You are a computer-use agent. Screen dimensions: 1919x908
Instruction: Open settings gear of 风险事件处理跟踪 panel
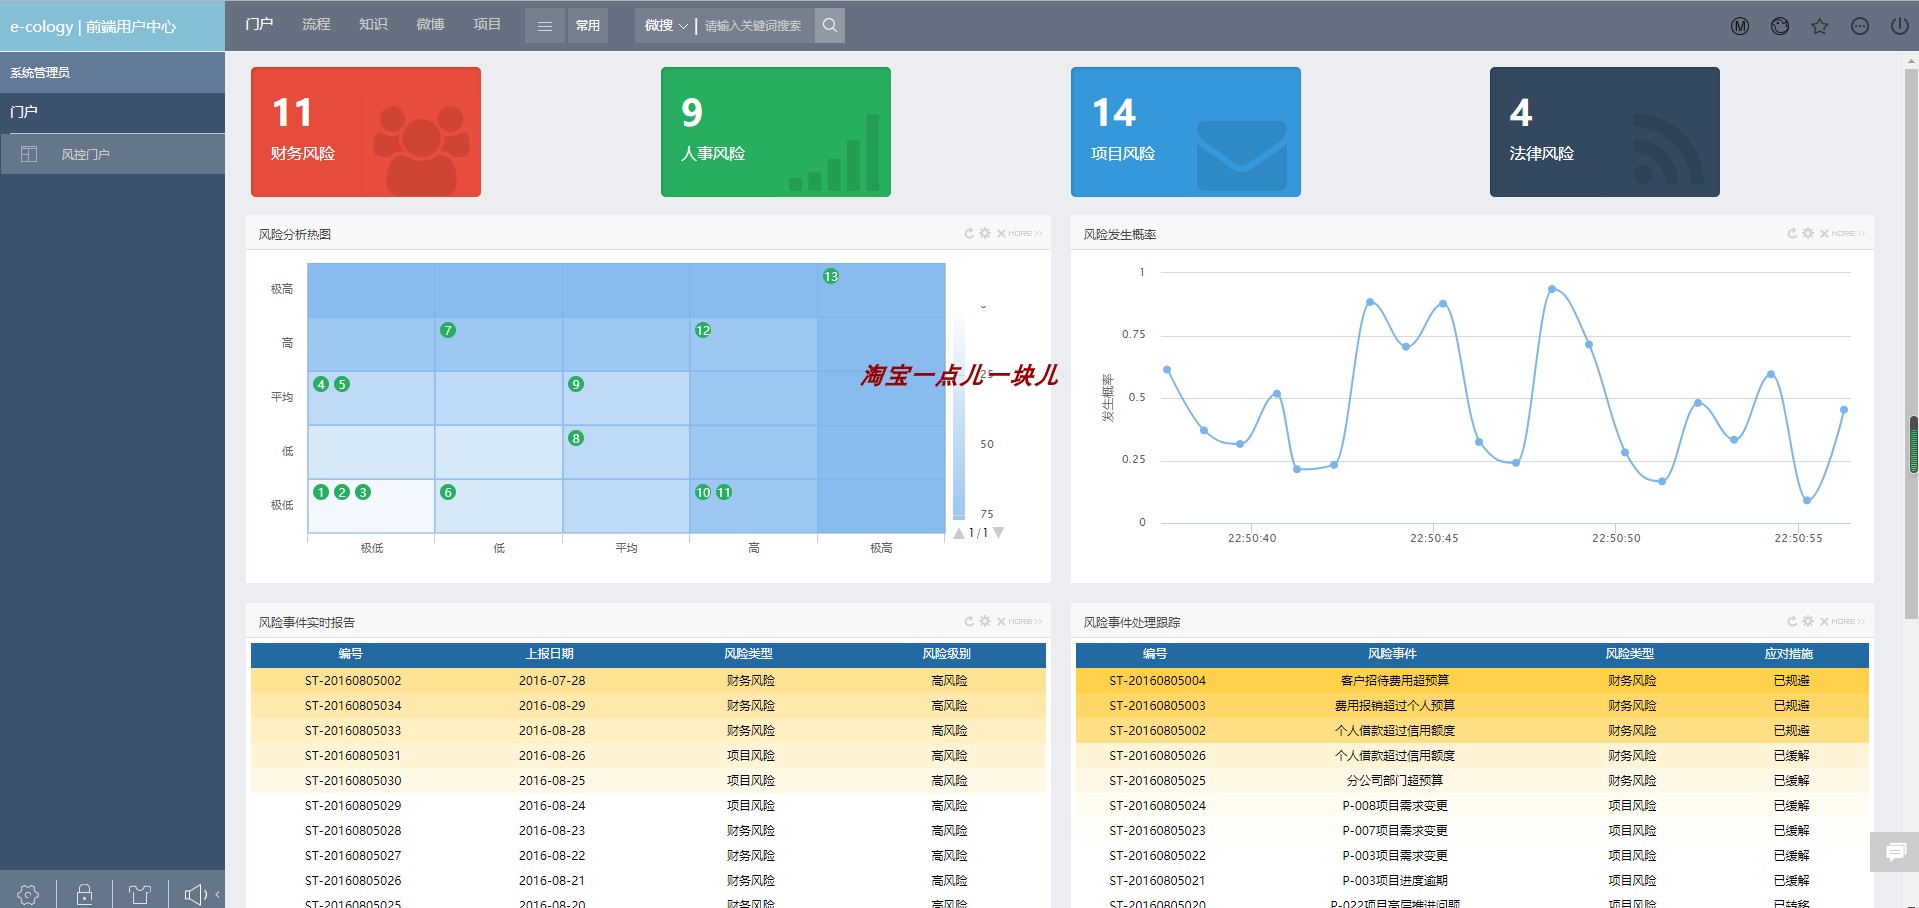[1808, 621]
